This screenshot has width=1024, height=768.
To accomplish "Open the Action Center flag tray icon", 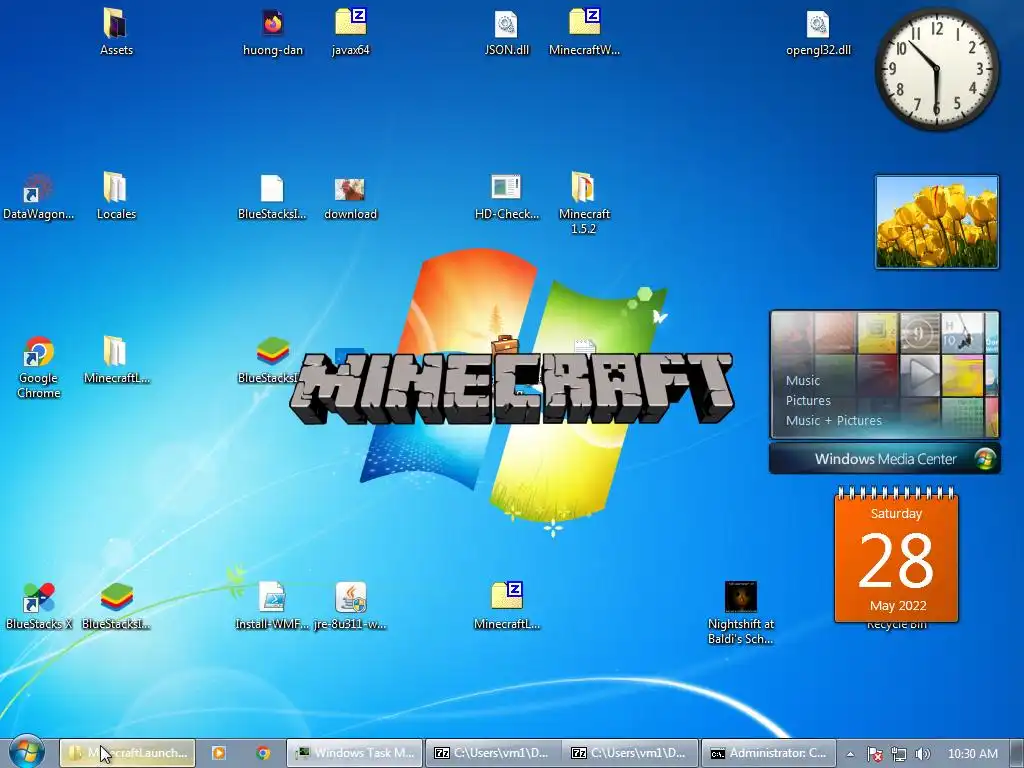I will (874, 754).
